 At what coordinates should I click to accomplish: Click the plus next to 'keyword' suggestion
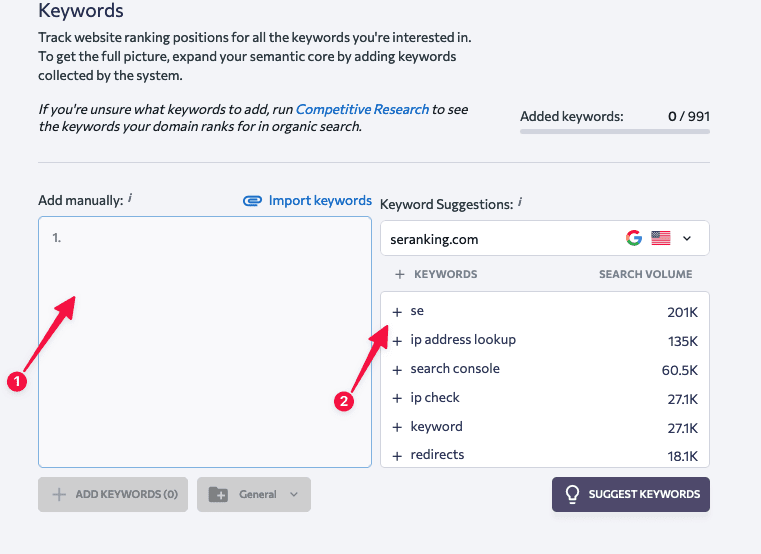[x=397, y=427]
